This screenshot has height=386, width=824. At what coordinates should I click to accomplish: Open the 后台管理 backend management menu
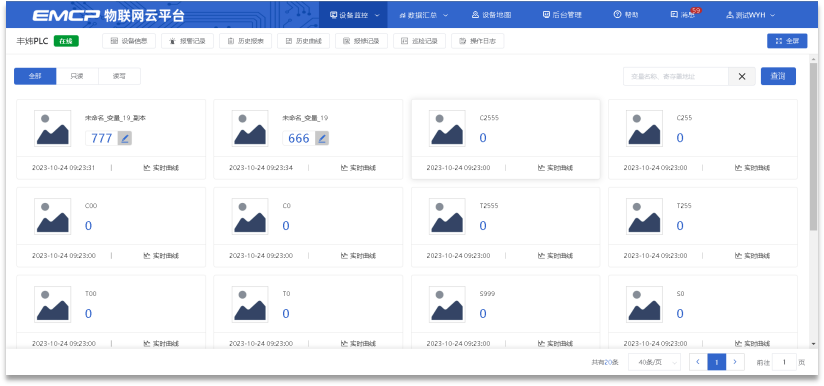562,15
